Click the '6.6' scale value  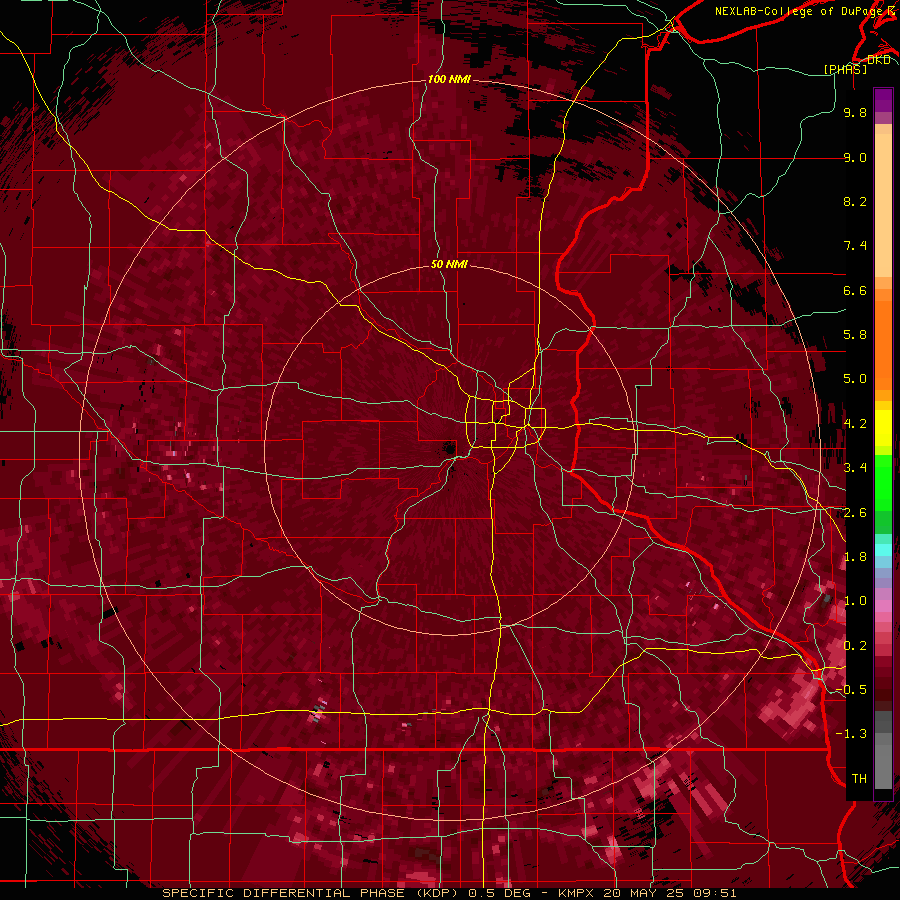click(855, 290)
